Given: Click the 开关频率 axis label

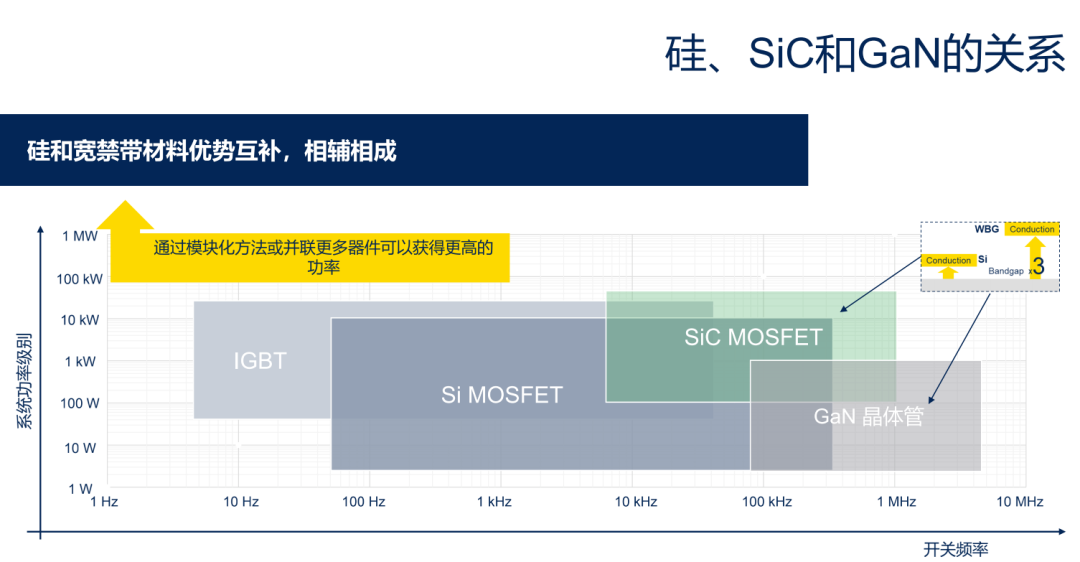Looking at the screenshot, I should click(955, 549).
